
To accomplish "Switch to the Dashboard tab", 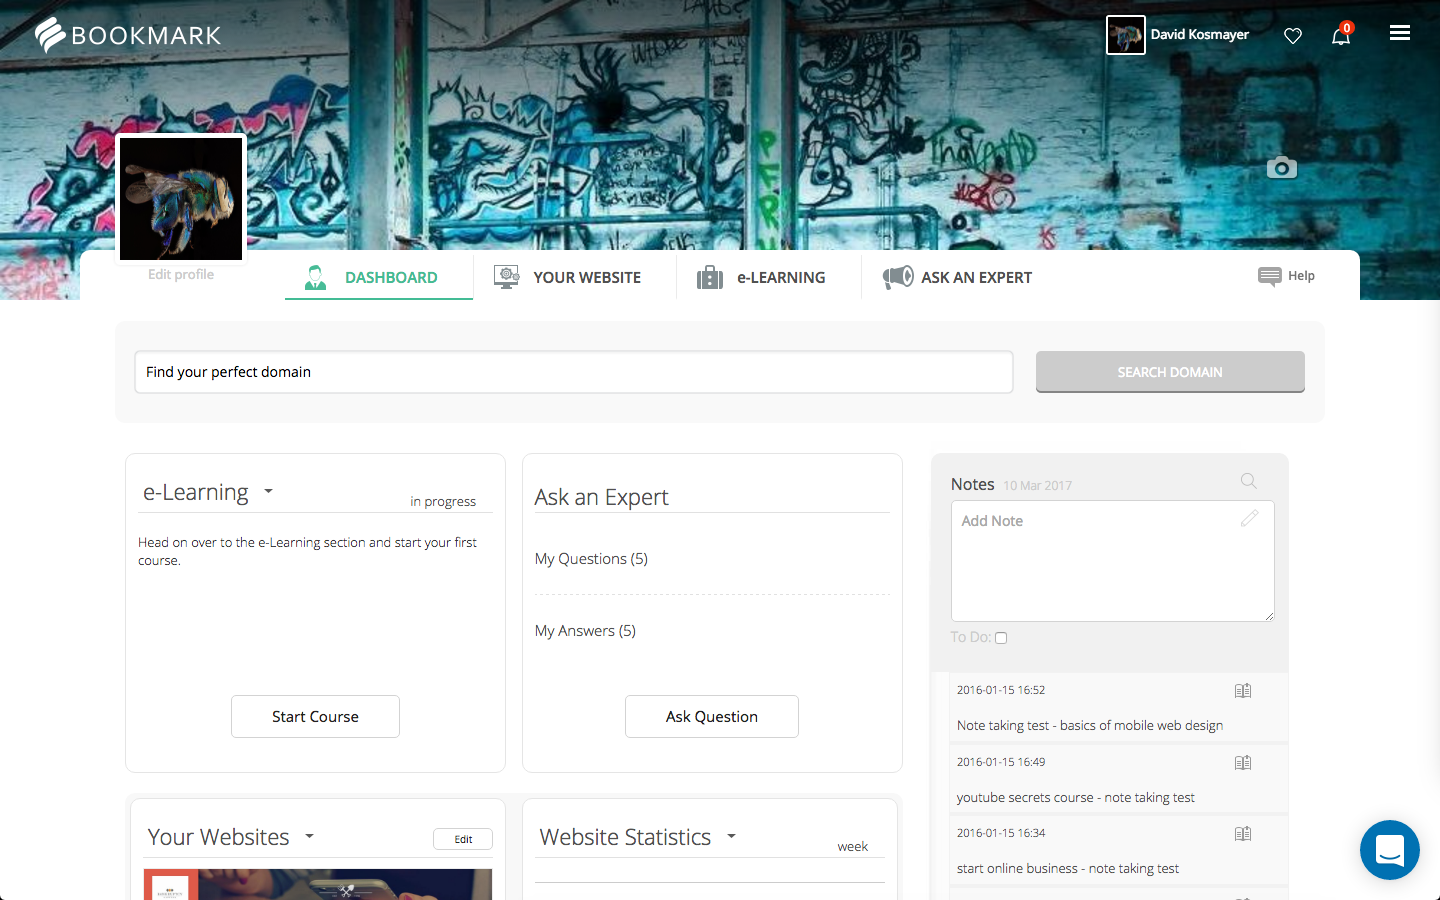I will [379, 277].
